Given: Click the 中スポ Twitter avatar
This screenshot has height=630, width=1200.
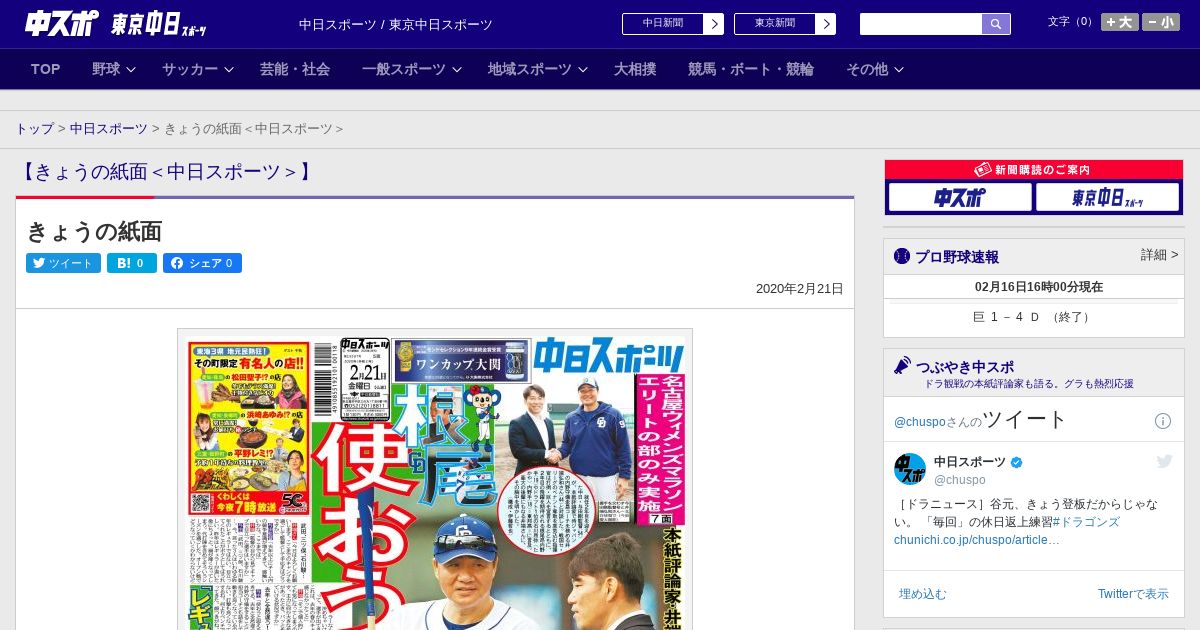Looking at the screenshot, I should coord(910,469).
